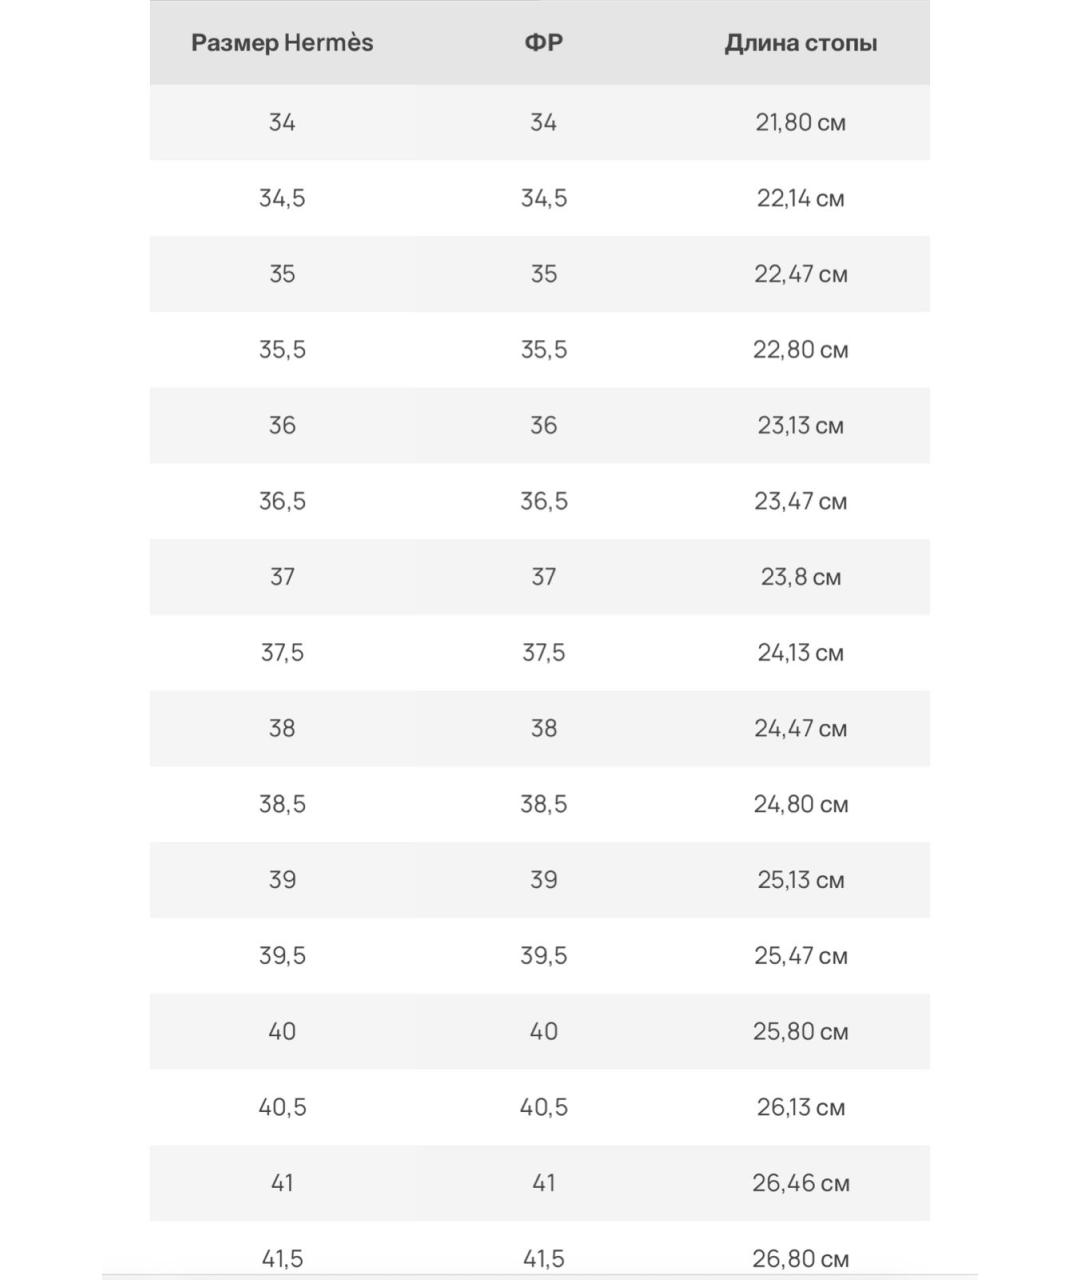Click Hermès size 37,5 in first column

[x=282, y=653]
